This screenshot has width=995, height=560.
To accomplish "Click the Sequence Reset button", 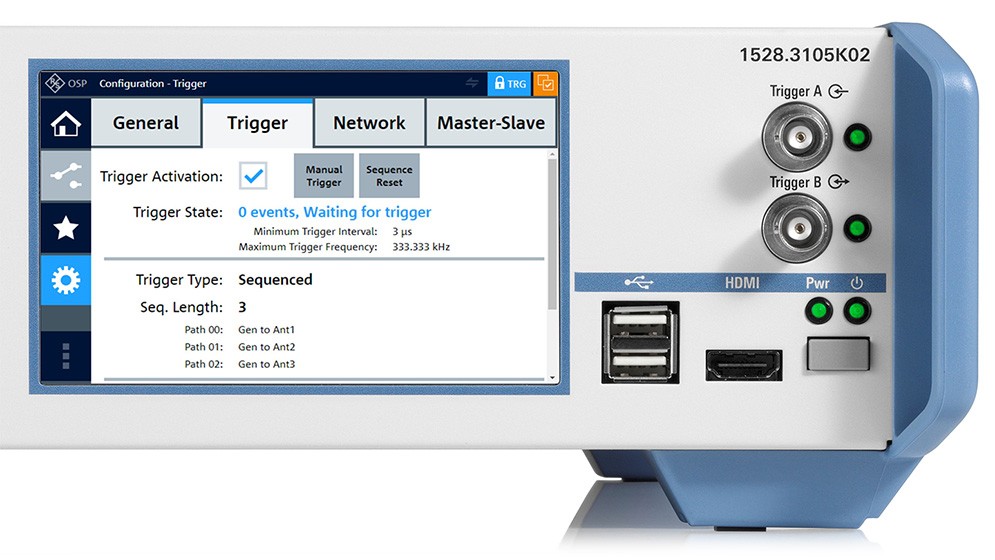I will (389, 176).
